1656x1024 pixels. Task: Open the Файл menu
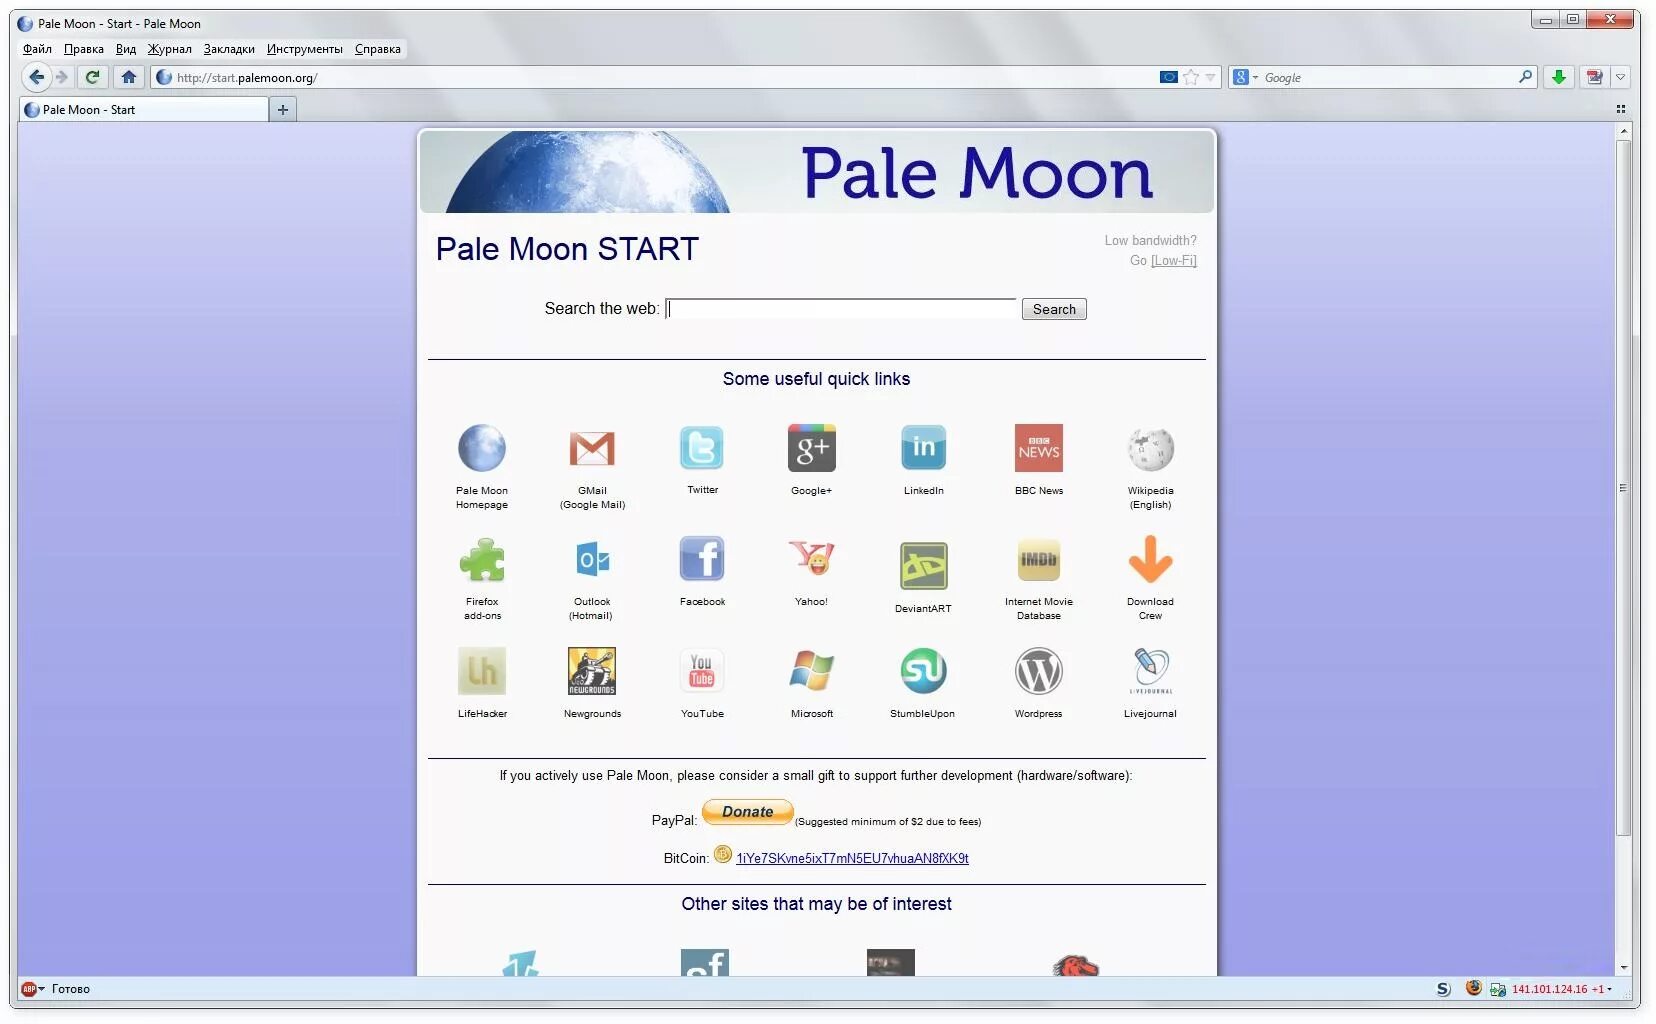click(x=37, y=49)
